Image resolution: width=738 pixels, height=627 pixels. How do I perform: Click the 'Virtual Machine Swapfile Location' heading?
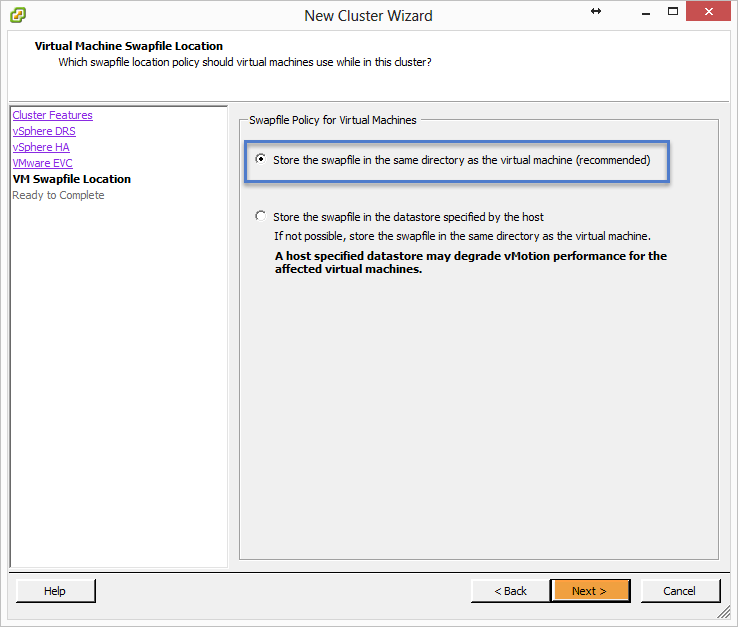pyautogui.click(x=128, y=46)
